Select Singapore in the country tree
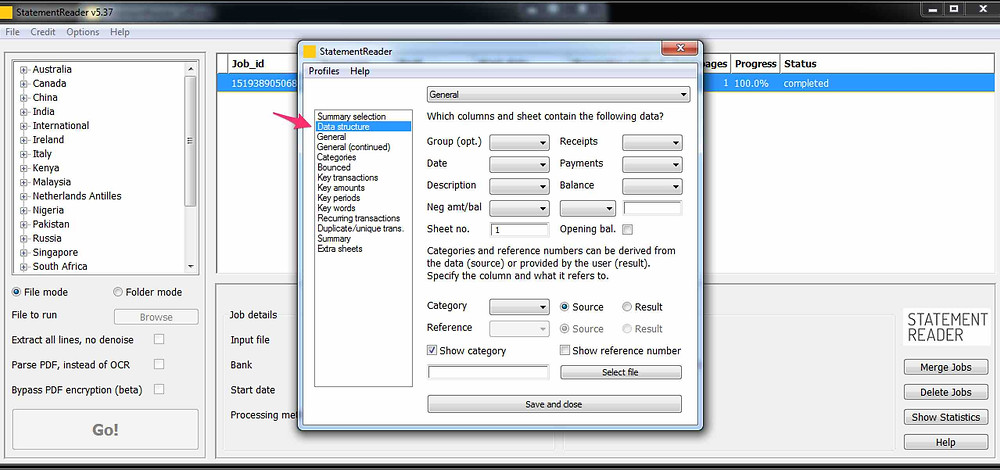 [55, 252]
